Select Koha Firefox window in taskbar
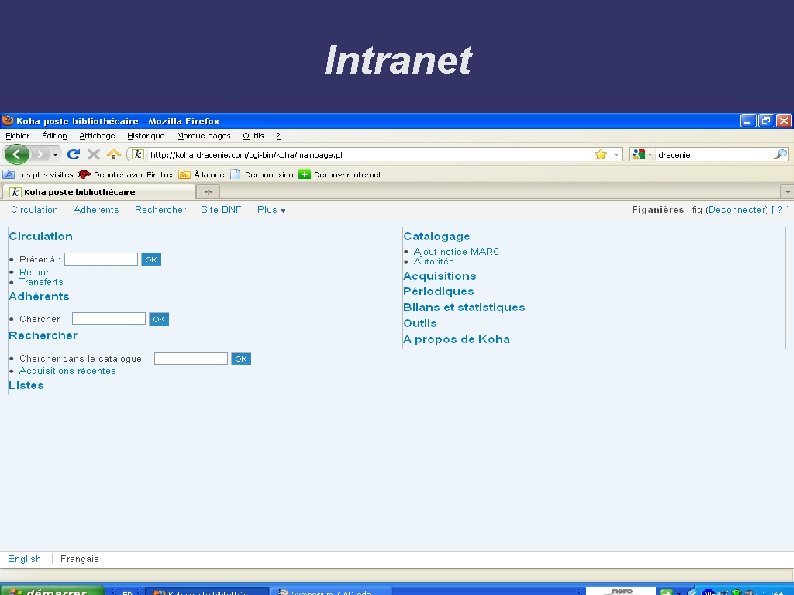The image size is (794, 595). 207,591
